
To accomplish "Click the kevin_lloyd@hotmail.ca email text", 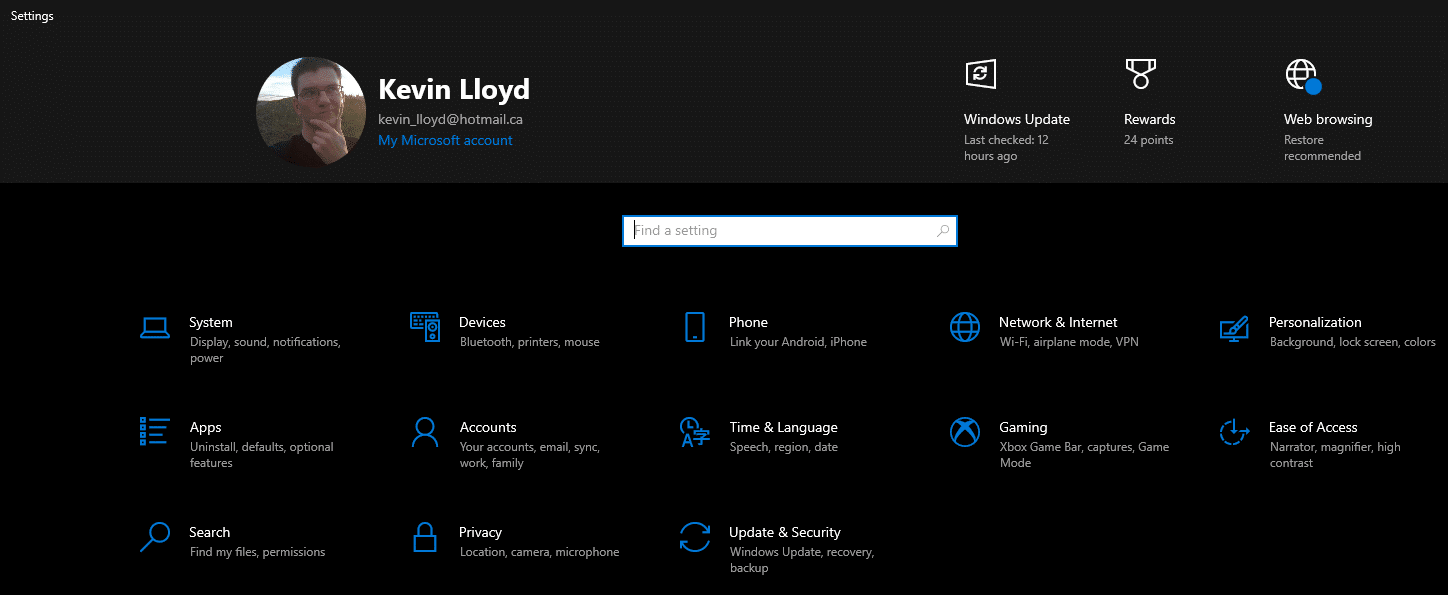I will [x=450, y=119].
